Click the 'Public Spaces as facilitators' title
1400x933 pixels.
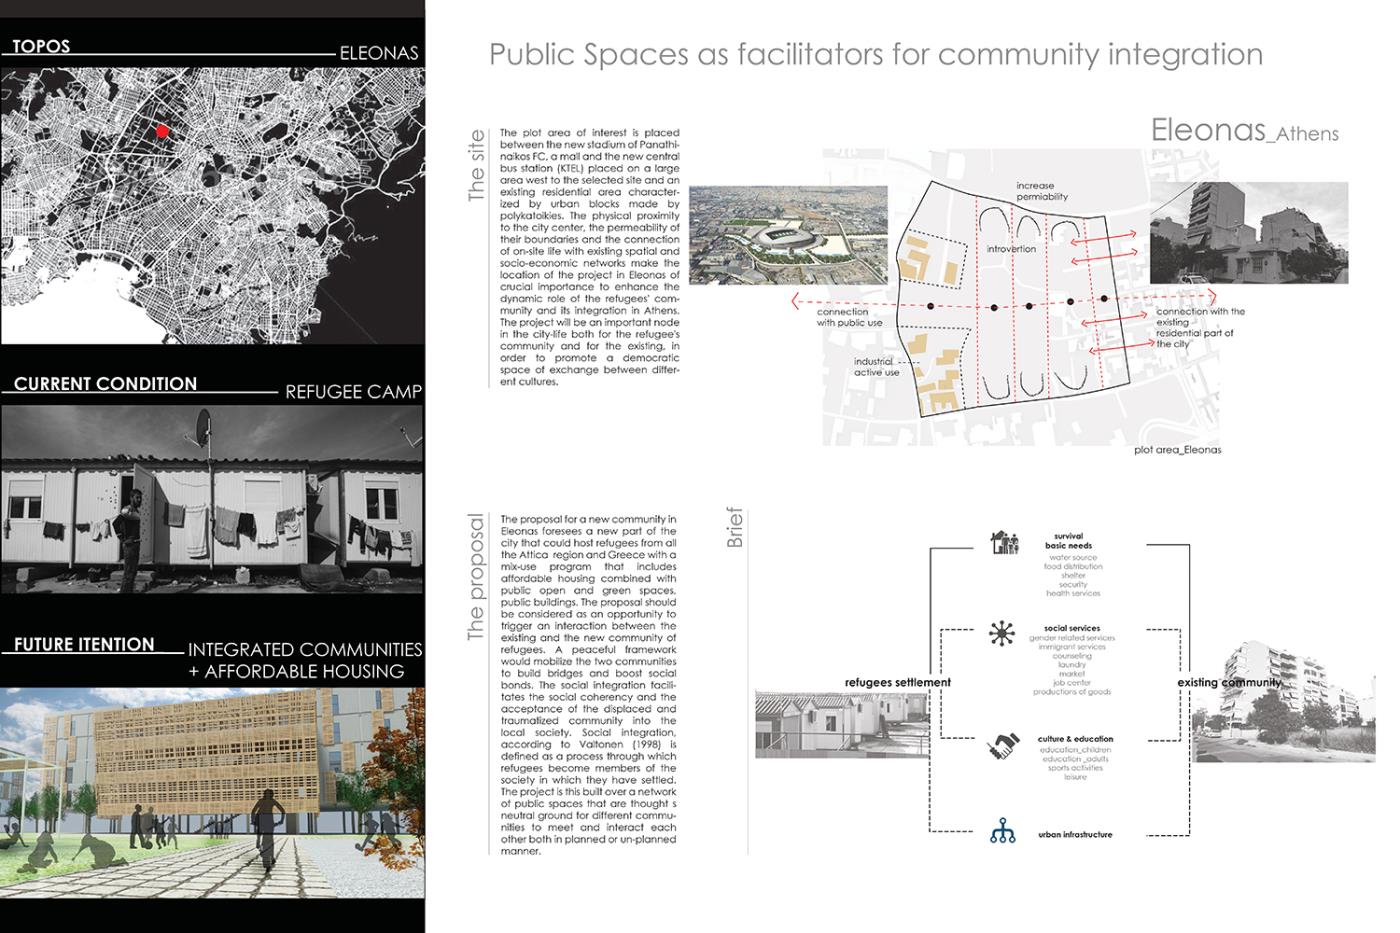pyautogui.click(x=875, y=54)
